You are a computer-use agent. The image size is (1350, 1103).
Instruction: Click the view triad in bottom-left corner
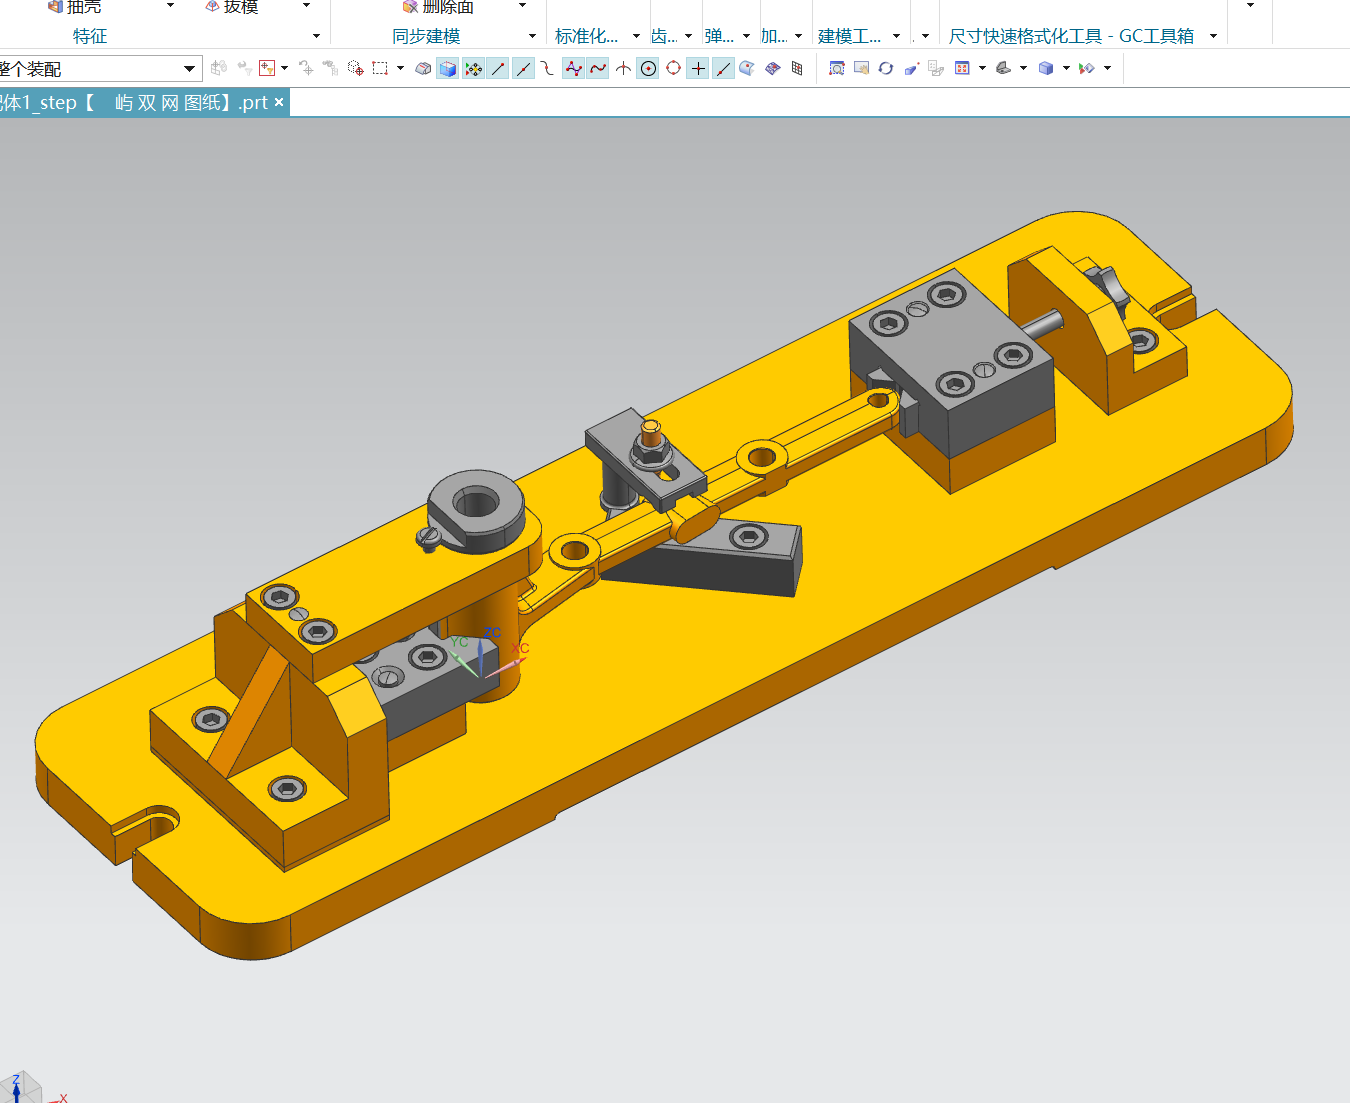point(20,1088)
